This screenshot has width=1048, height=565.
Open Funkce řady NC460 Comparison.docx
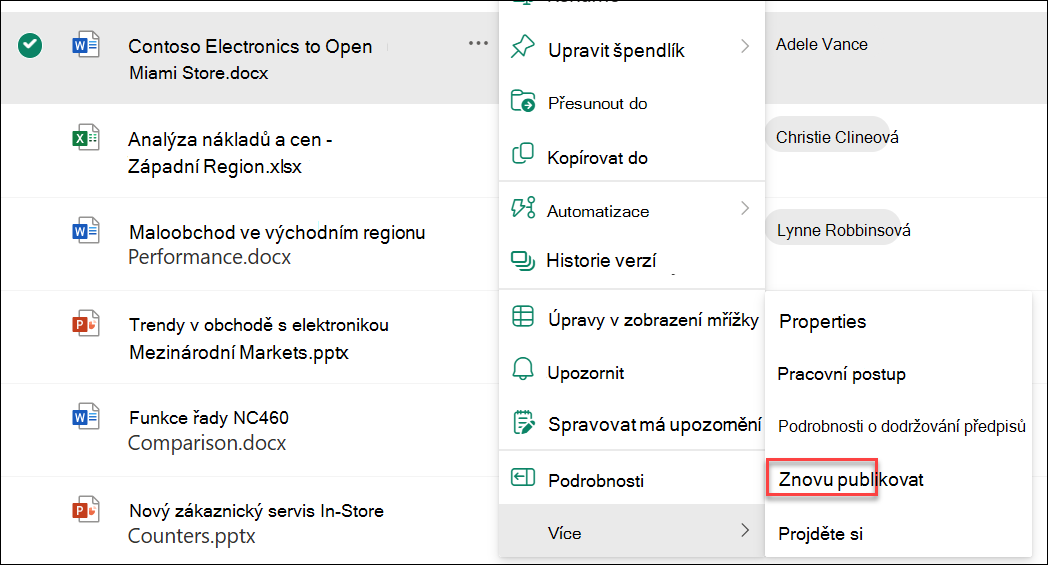pyautogui.click(x=209, y=430)
